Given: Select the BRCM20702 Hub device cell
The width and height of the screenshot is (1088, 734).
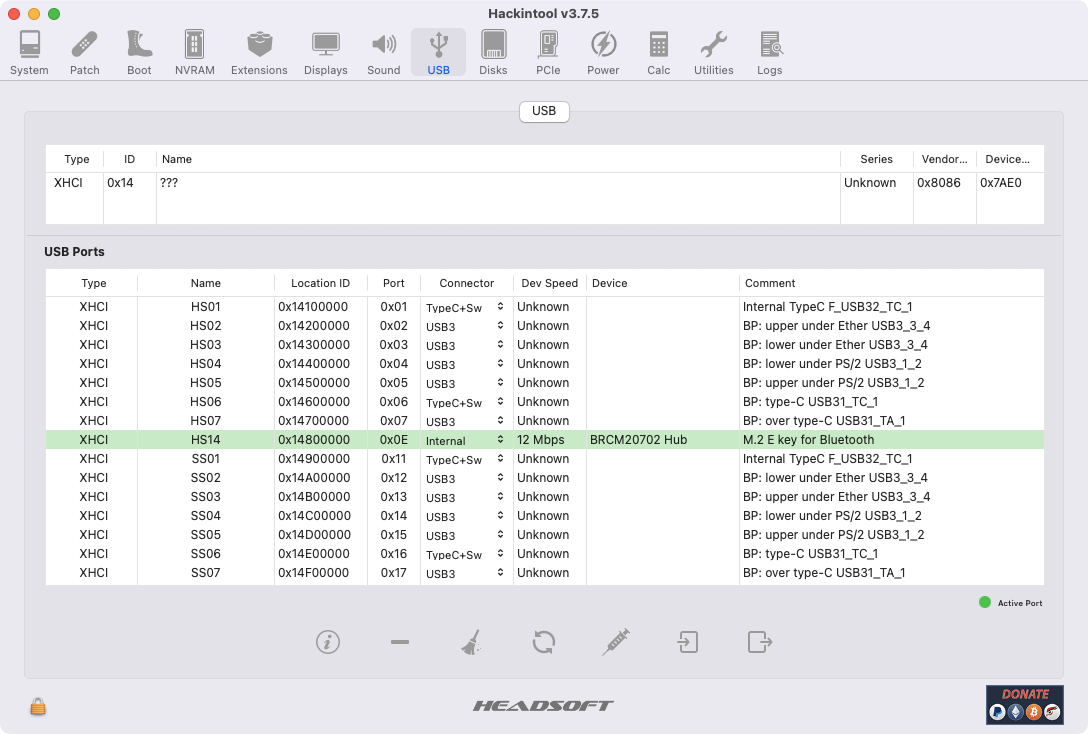Looking at the screenshot, I should pyautogui.click(x=638, y=440).
